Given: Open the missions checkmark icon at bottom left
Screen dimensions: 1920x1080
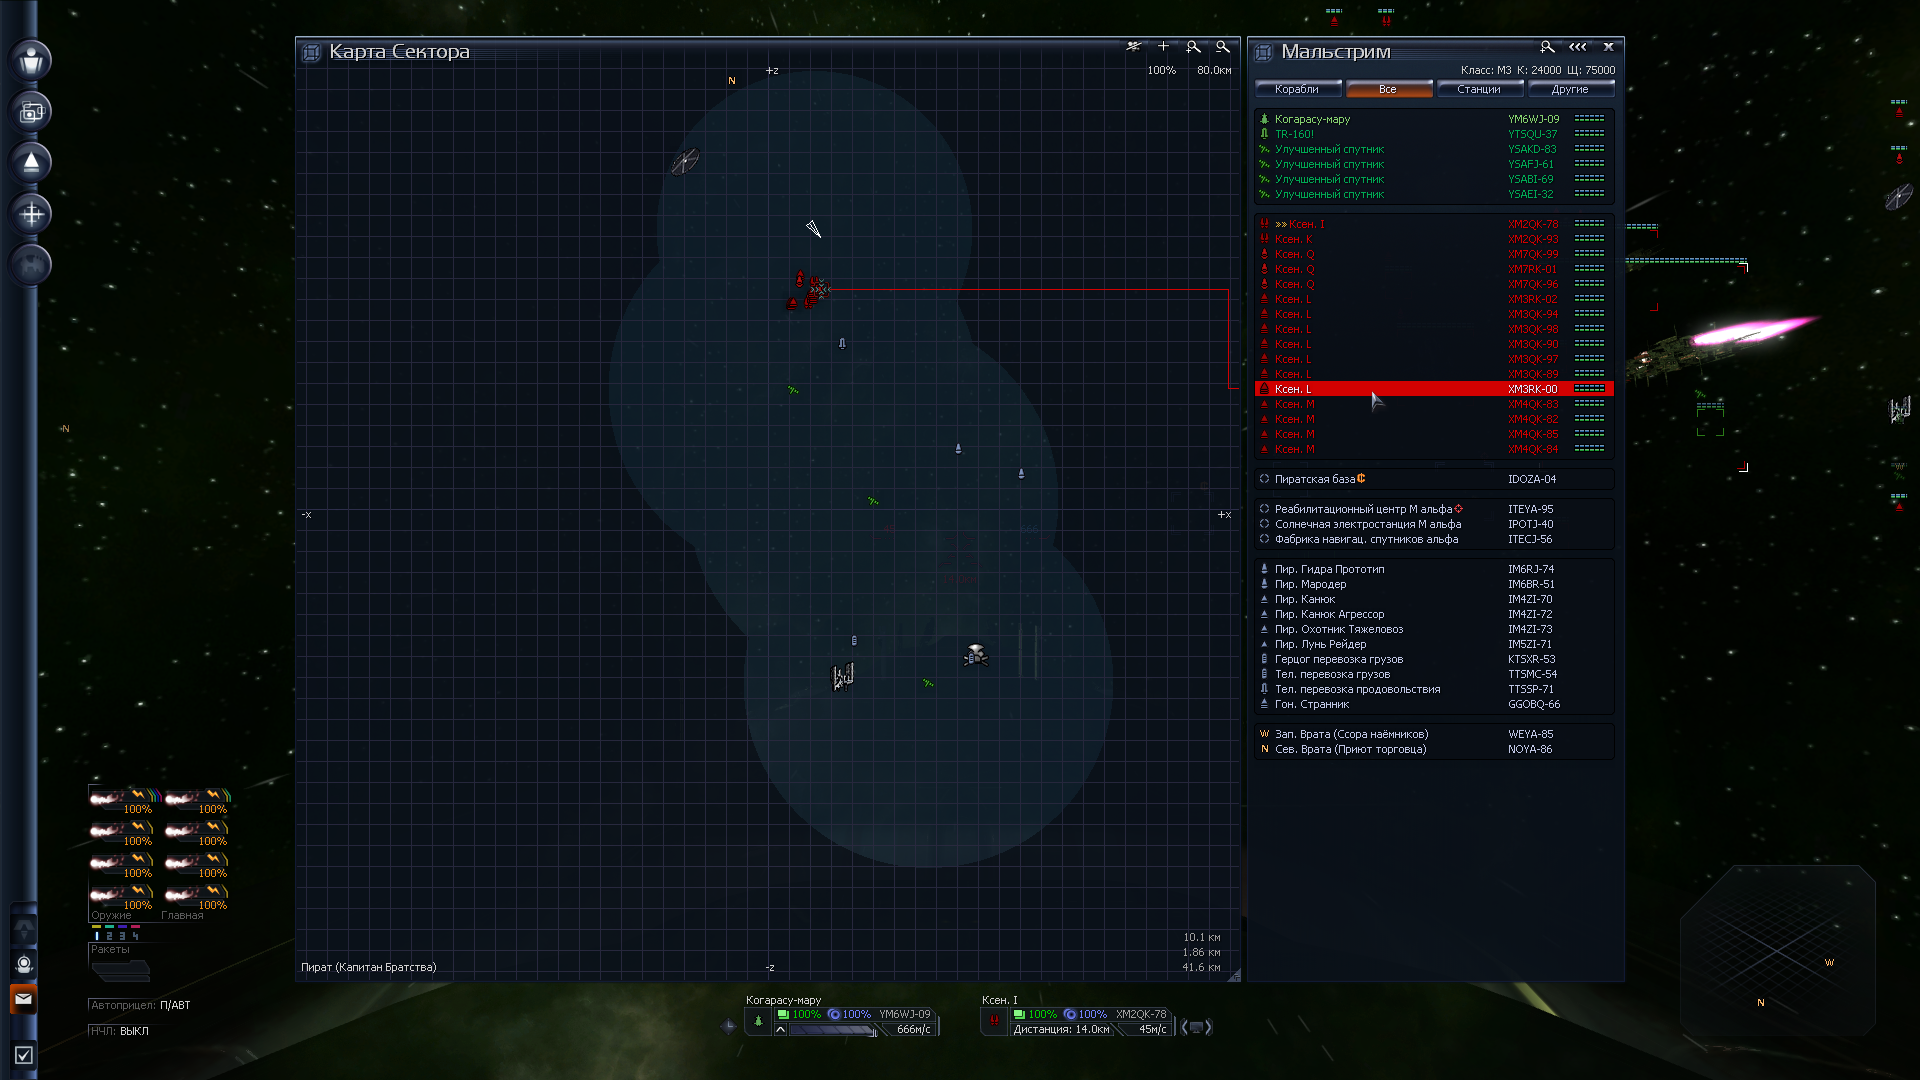Looking at the screenshot, I should tap(24, 1055).
